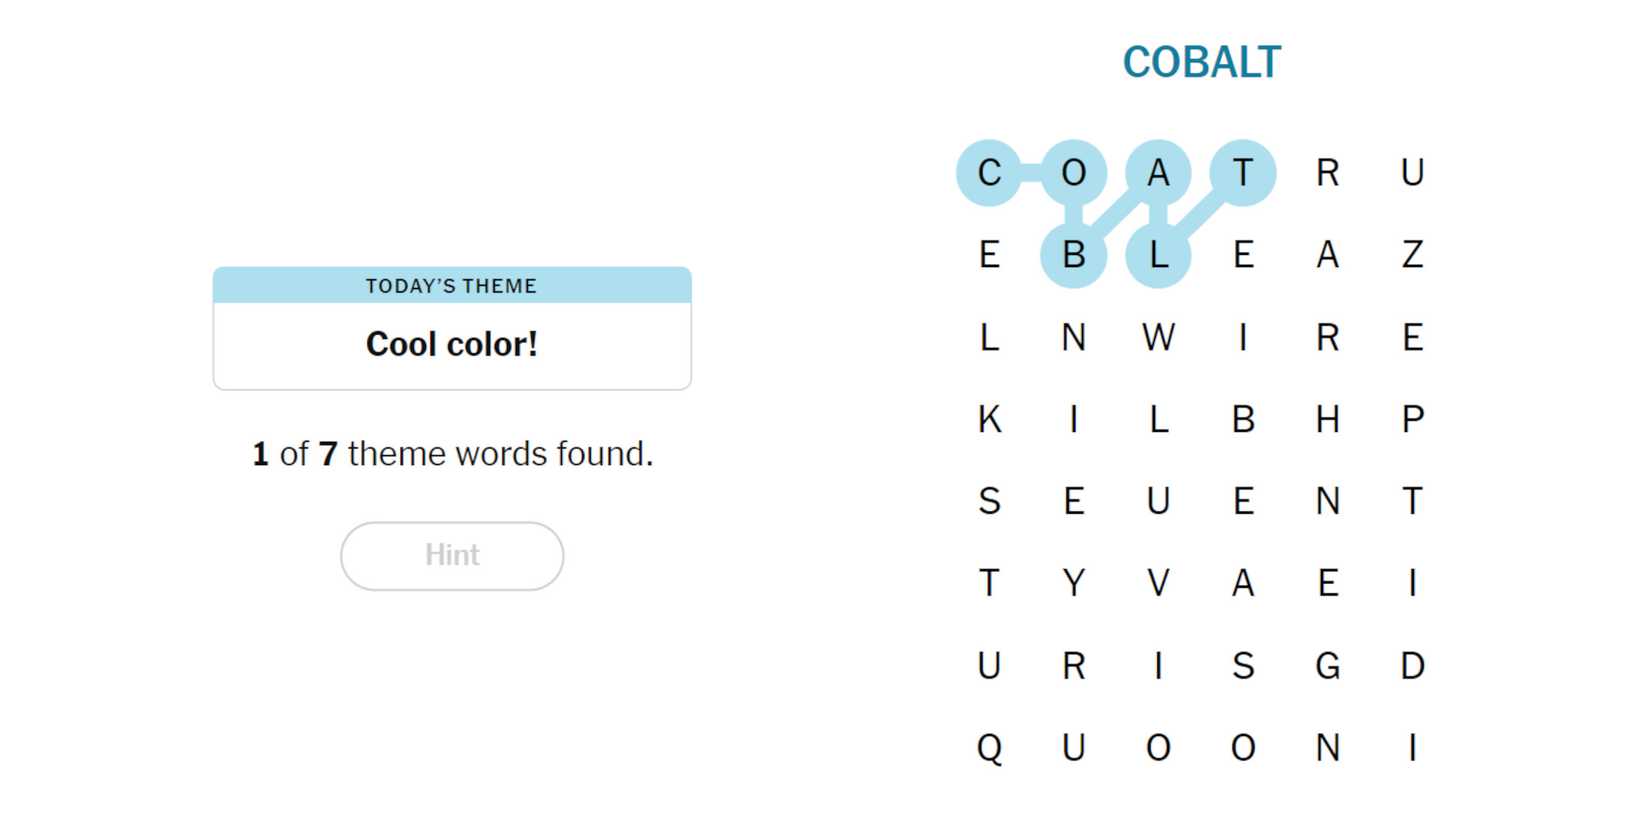Select the letter W in the grid
1650x825 pixels.
1158,337
